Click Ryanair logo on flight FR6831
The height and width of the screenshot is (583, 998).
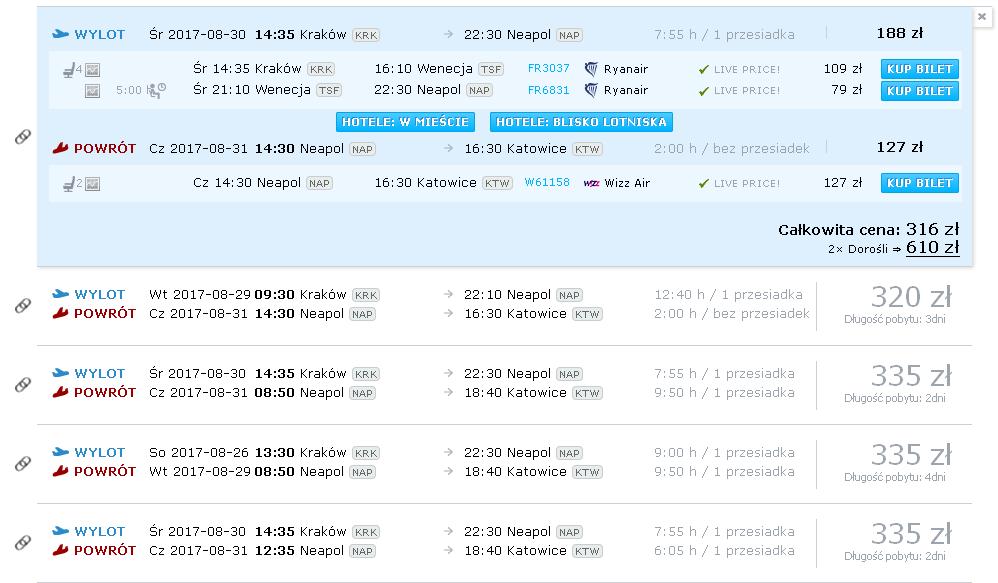click(x=591, y=90)
